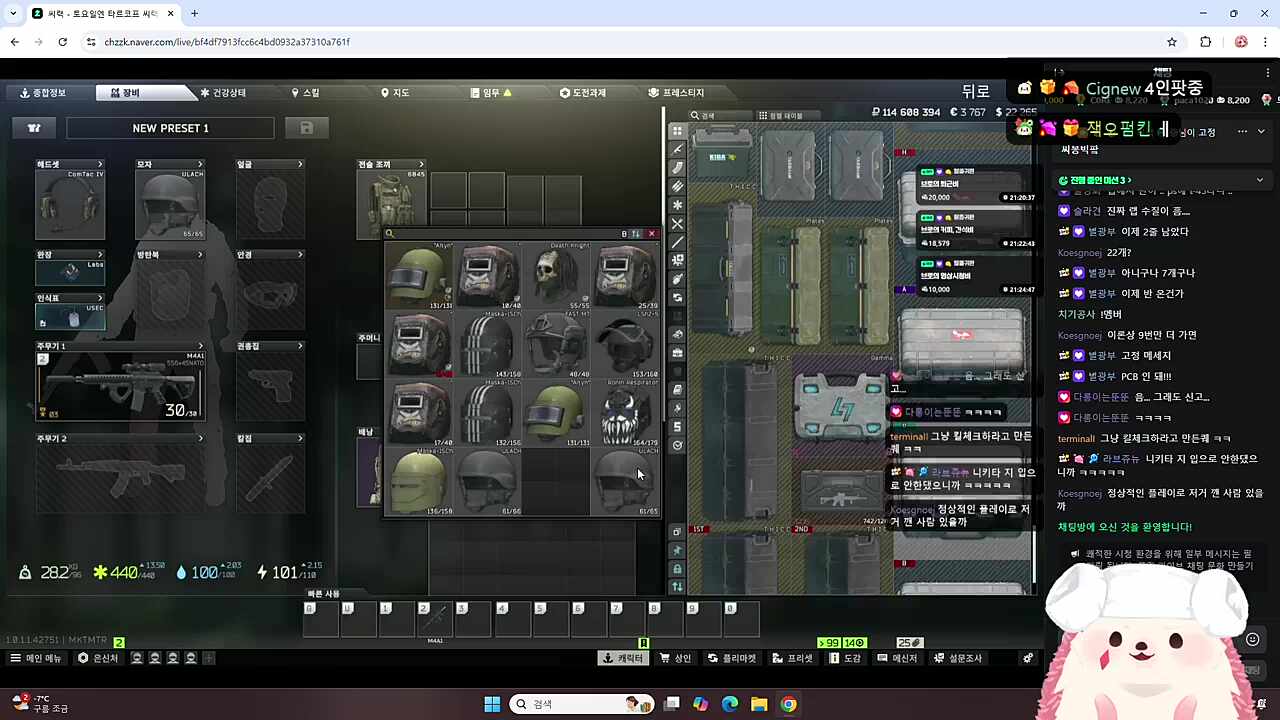Select the ComTac IV headset item
Image resolution: width=1280 pixels, height=720 pixels.
click(x=70, y=205)
